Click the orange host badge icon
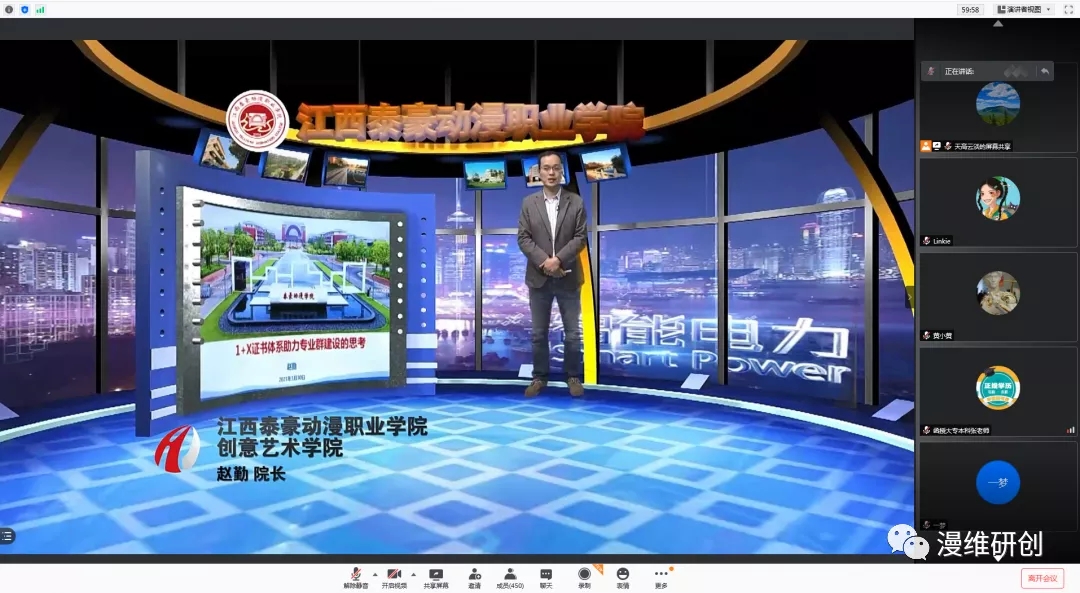This screenshot has height=593, width=1080. click(926, 146)
